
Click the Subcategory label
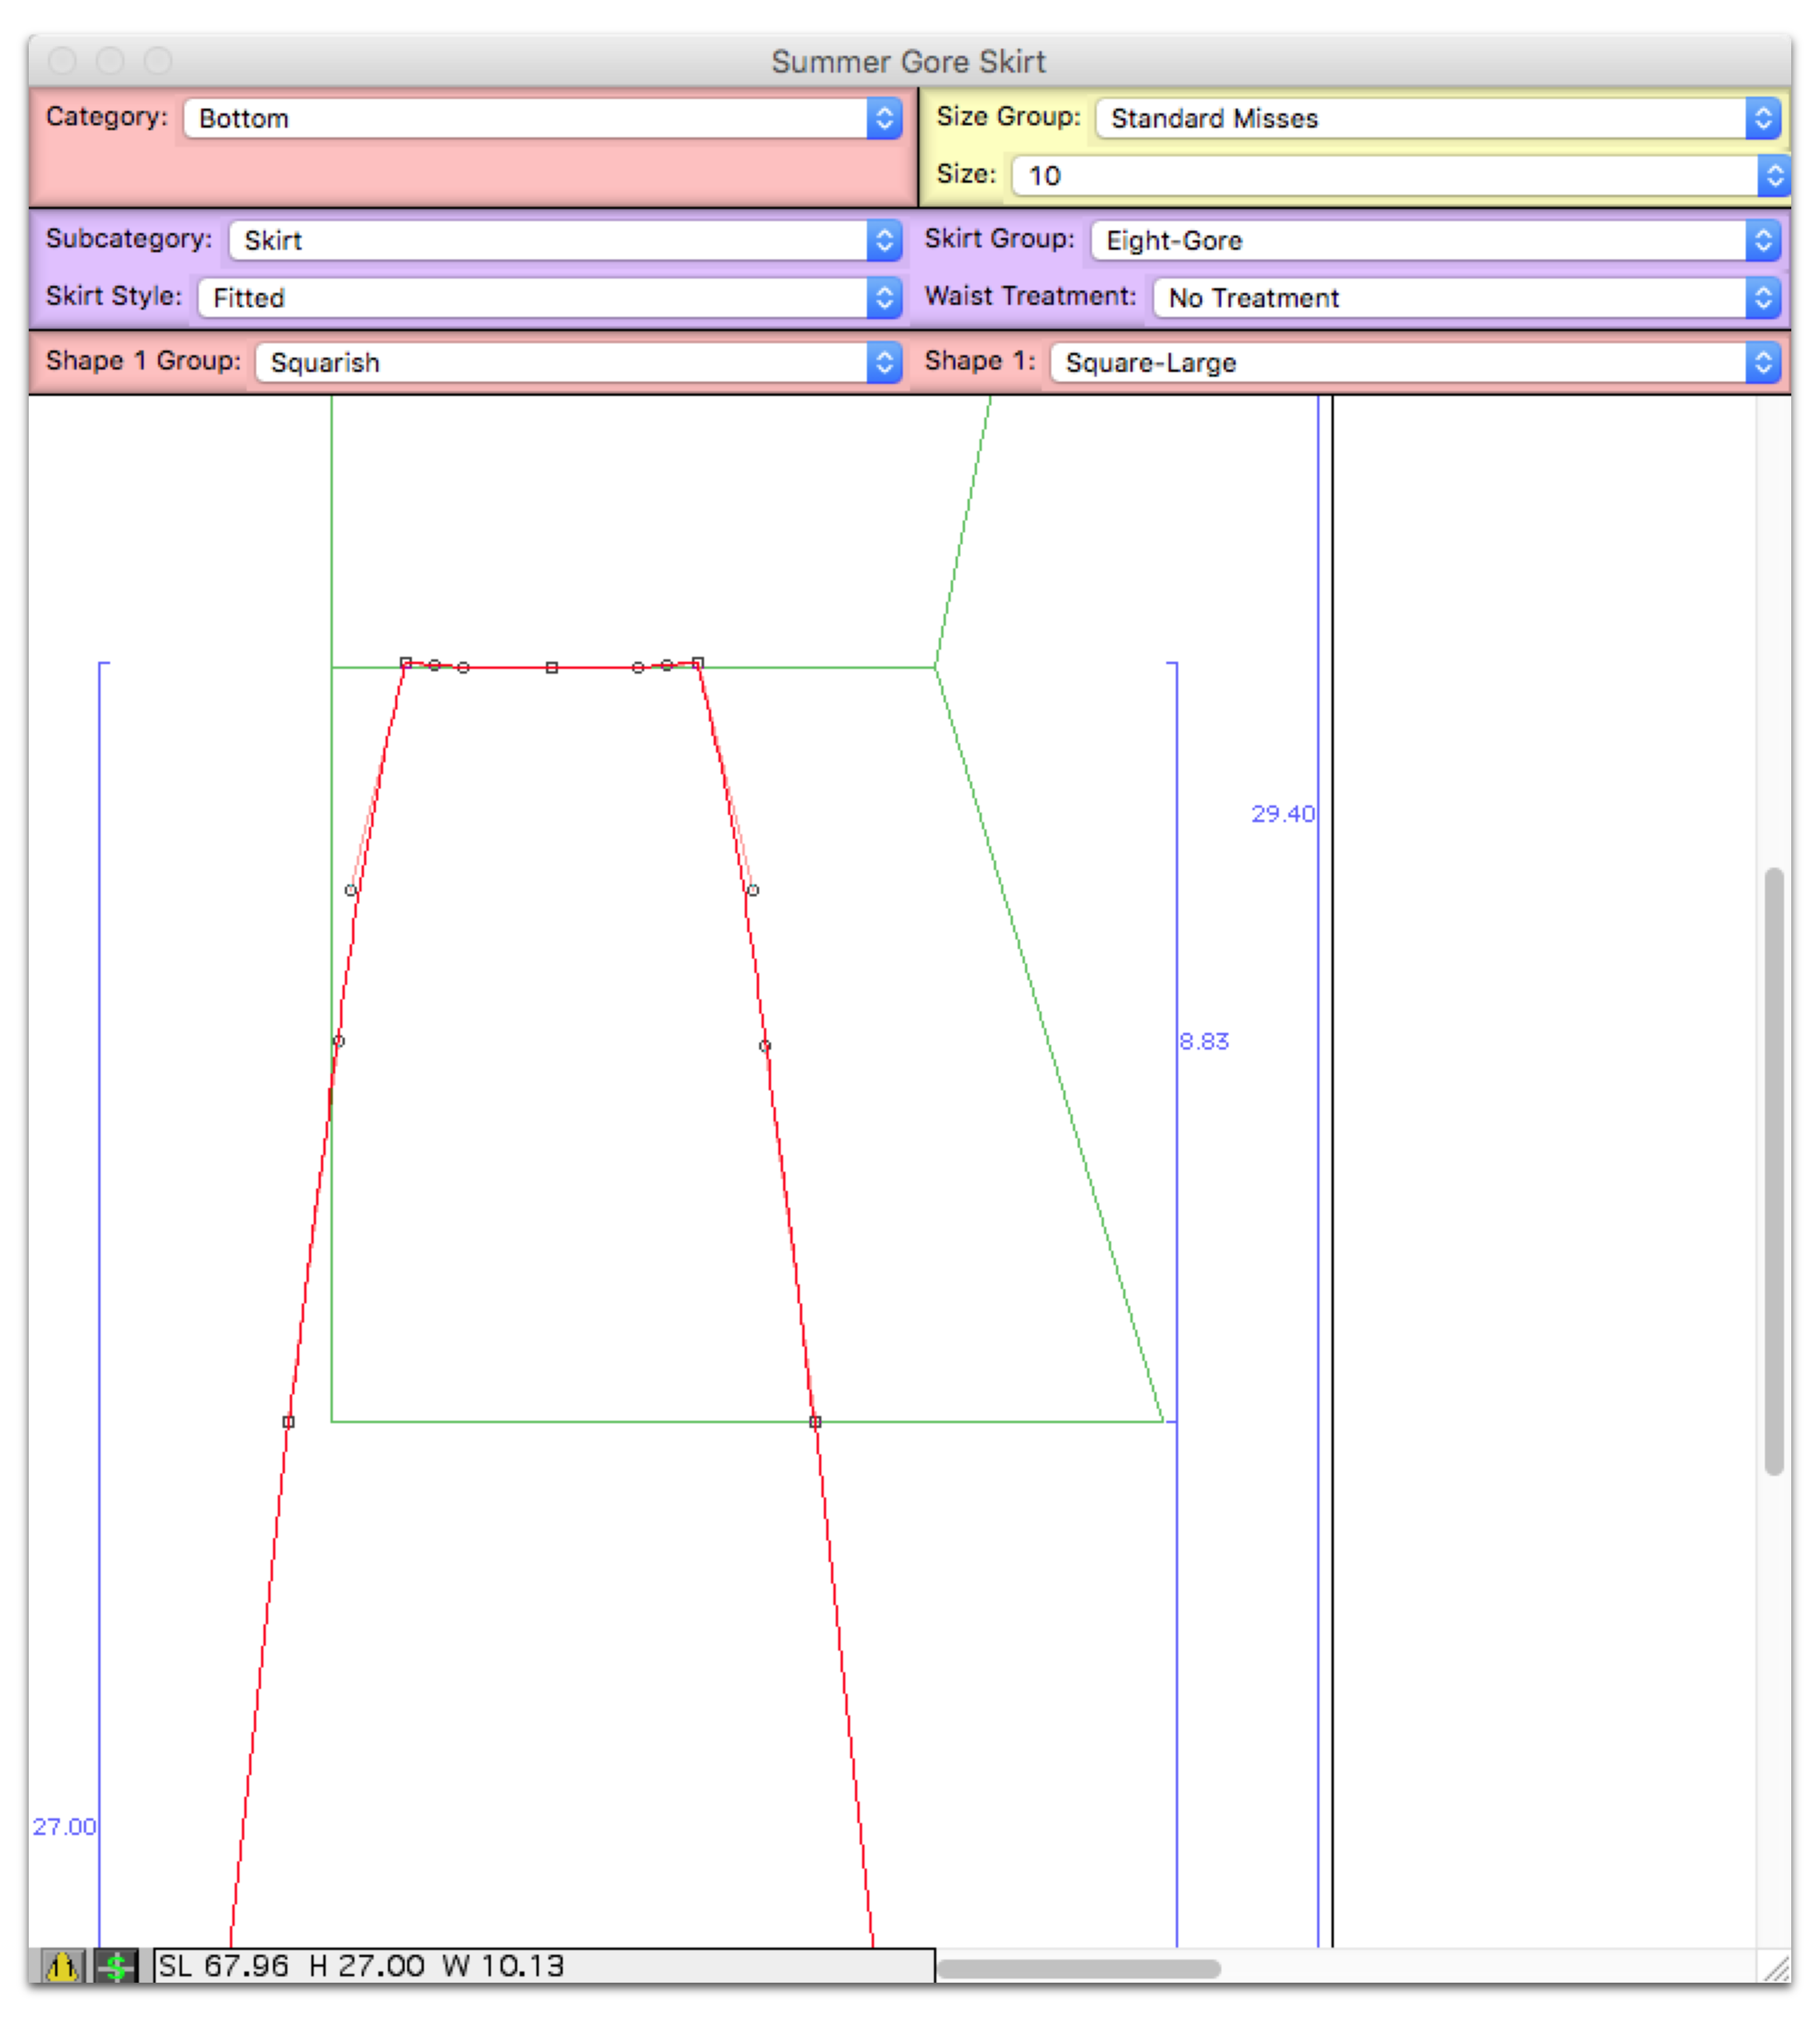tap(129, 239)
